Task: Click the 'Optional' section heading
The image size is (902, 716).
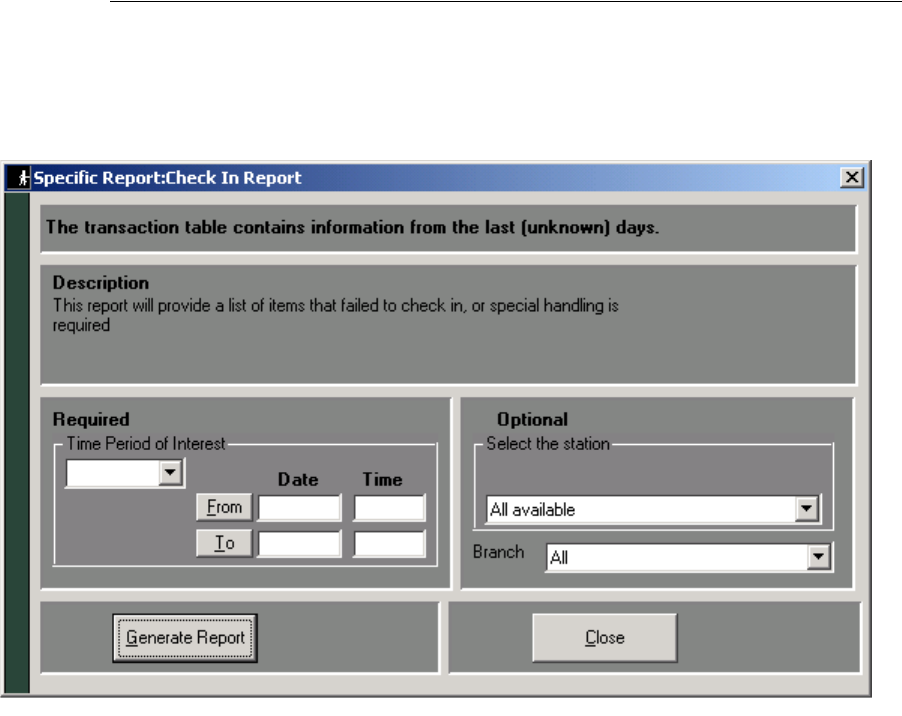Action: pyautogui.click(x=532, y=419)
